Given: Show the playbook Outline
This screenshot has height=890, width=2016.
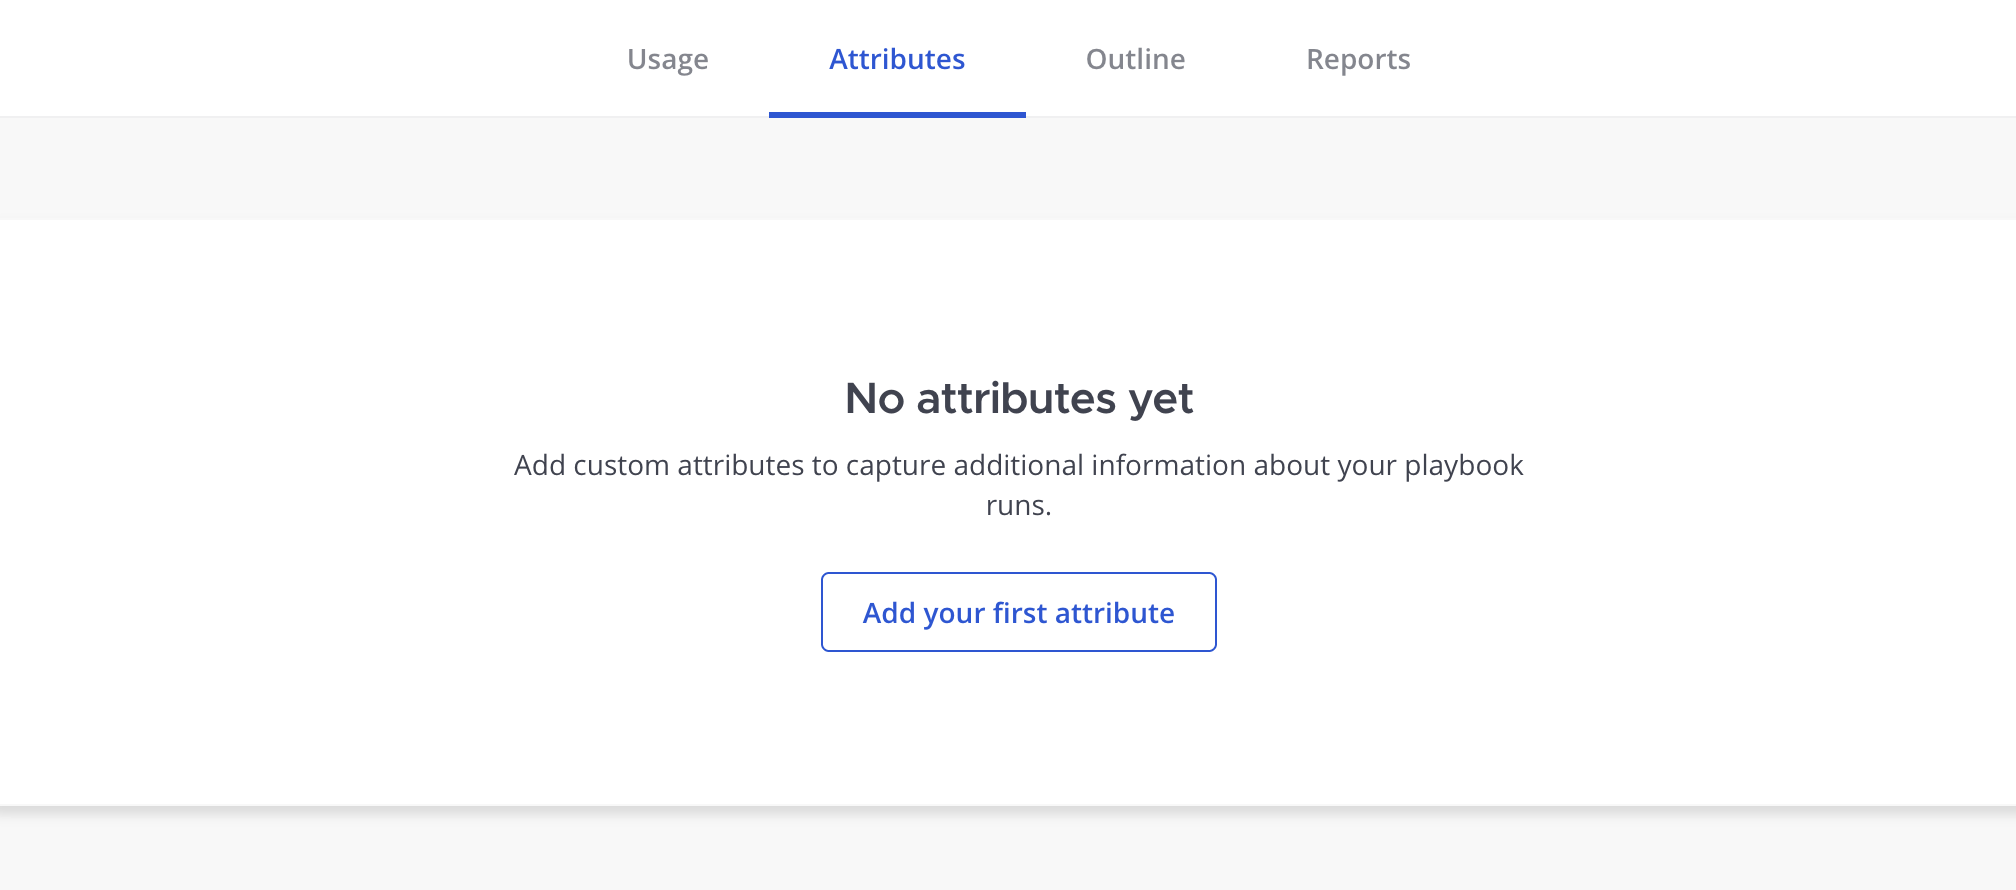Looking at the screenshot, I should click(x=1135, y=59).
